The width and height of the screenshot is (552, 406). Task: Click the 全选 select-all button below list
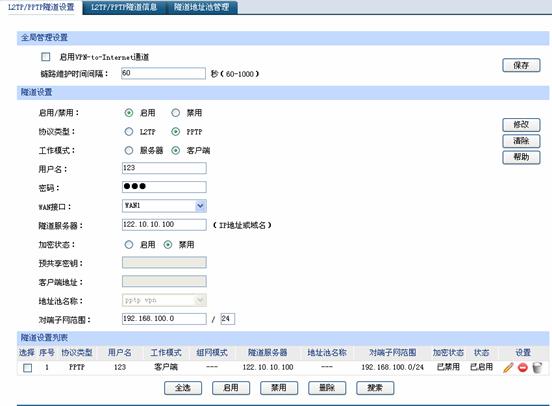pyautogui.click(x=183, y=388)
